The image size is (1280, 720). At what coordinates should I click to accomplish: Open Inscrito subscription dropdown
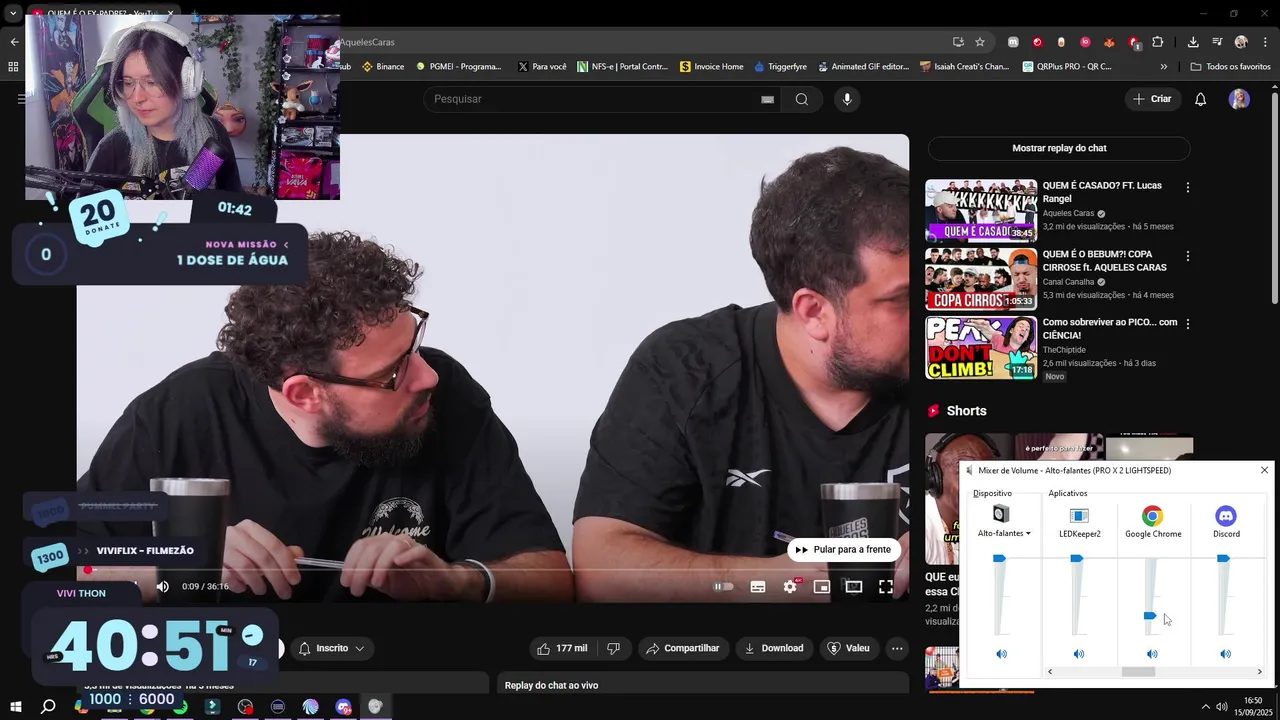[x=331, y=648]
